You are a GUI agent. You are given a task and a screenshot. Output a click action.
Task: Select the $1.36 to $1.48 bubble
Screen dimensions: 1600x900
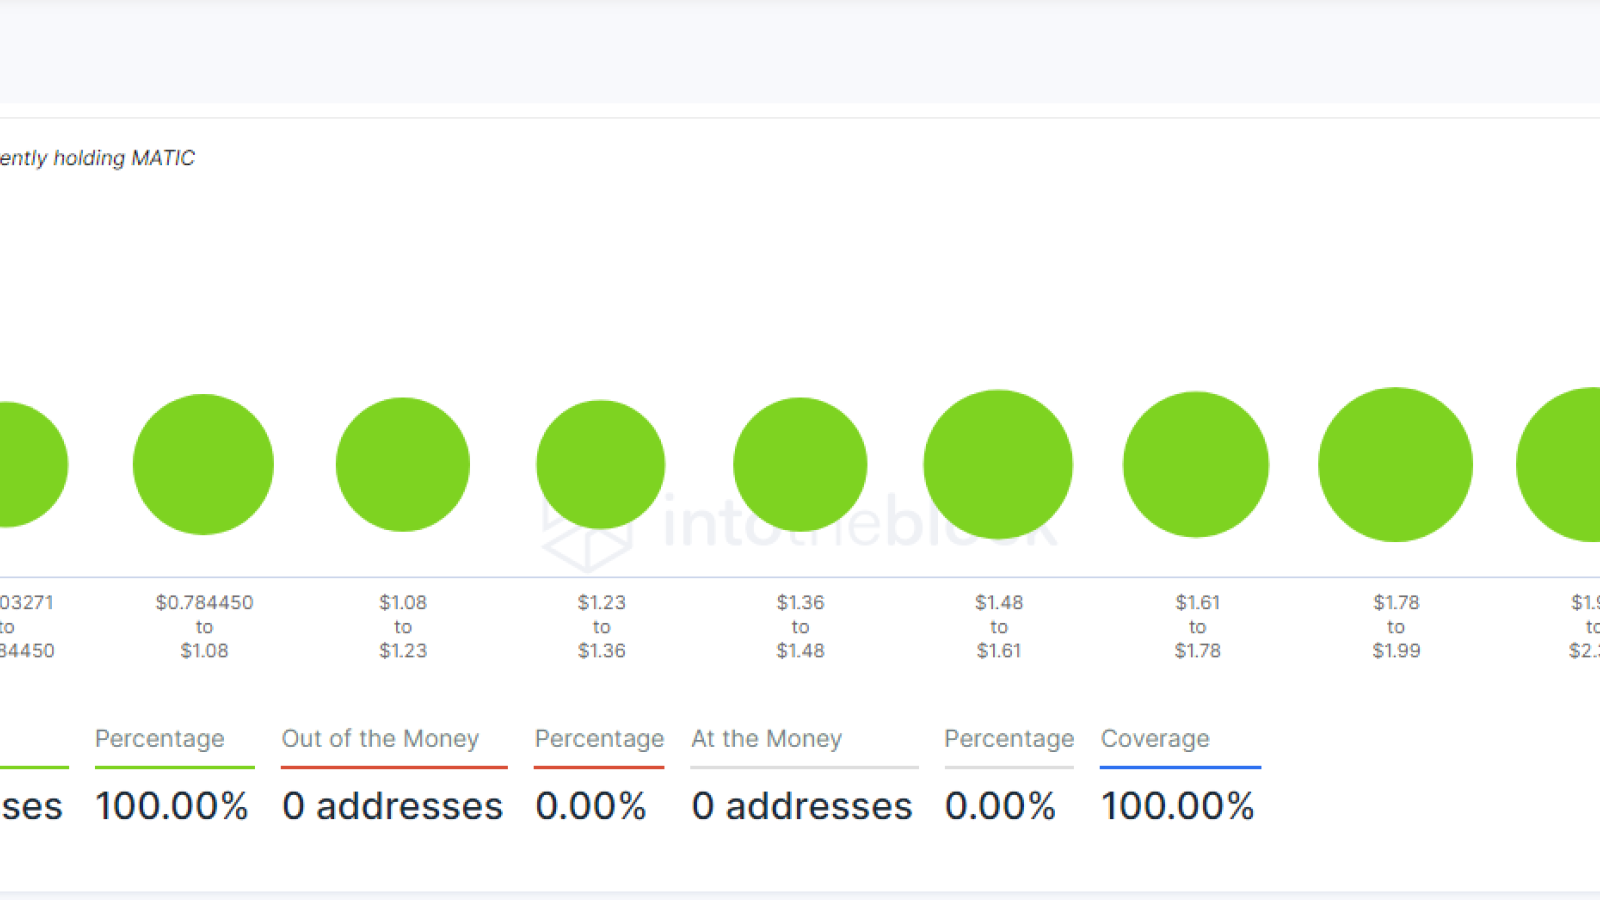click(800, 464)
